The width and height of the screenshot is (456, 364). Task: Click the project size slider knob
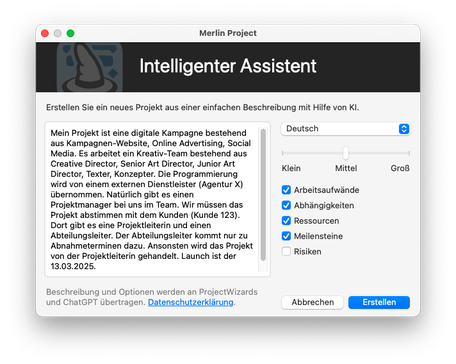point(346,153)
